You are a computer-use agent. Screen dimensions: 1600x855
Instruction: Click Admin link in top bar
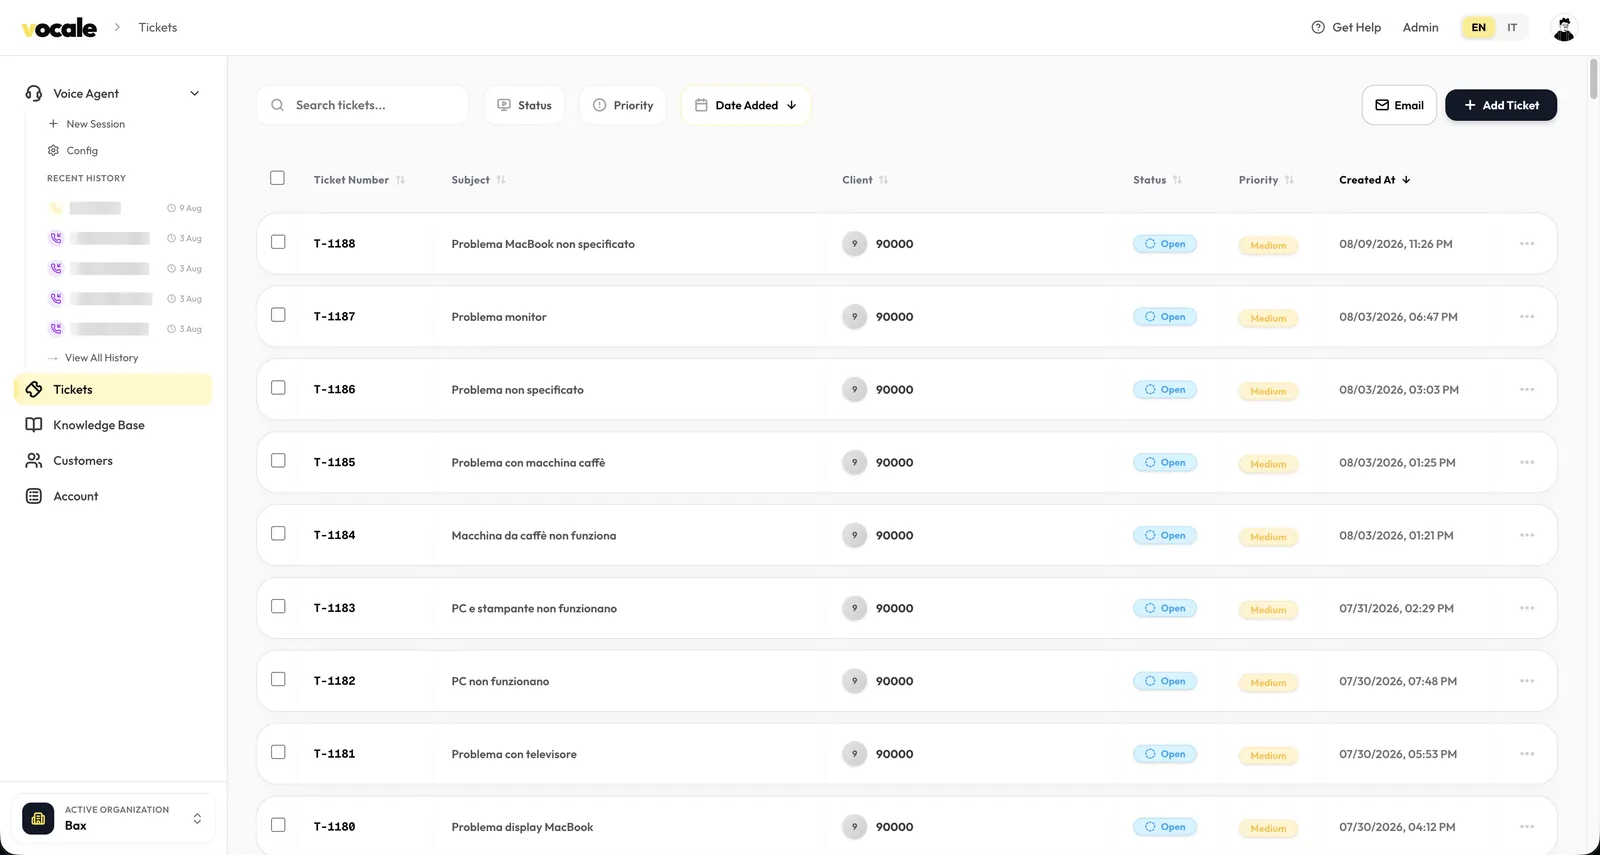point(1420,28)
